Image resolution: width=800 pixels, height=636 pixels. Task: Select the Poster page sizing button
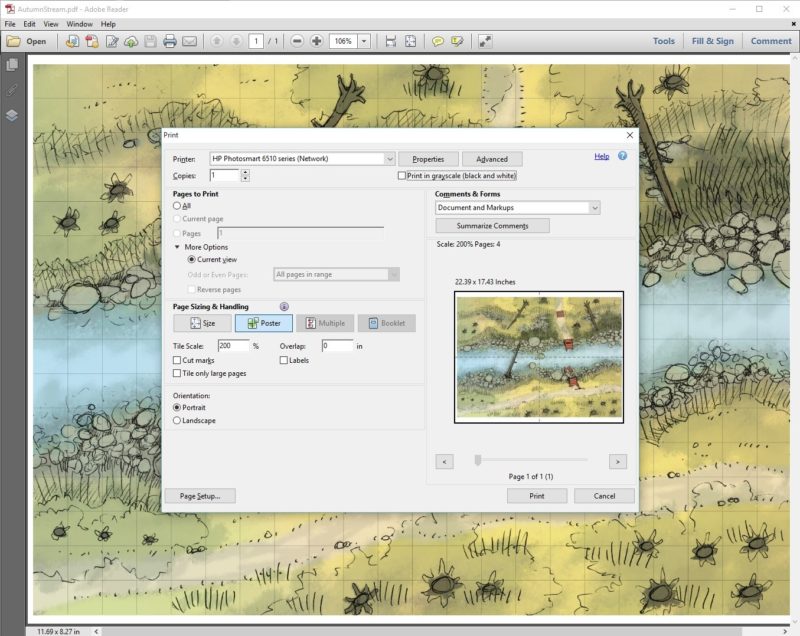tap(264, 323)
